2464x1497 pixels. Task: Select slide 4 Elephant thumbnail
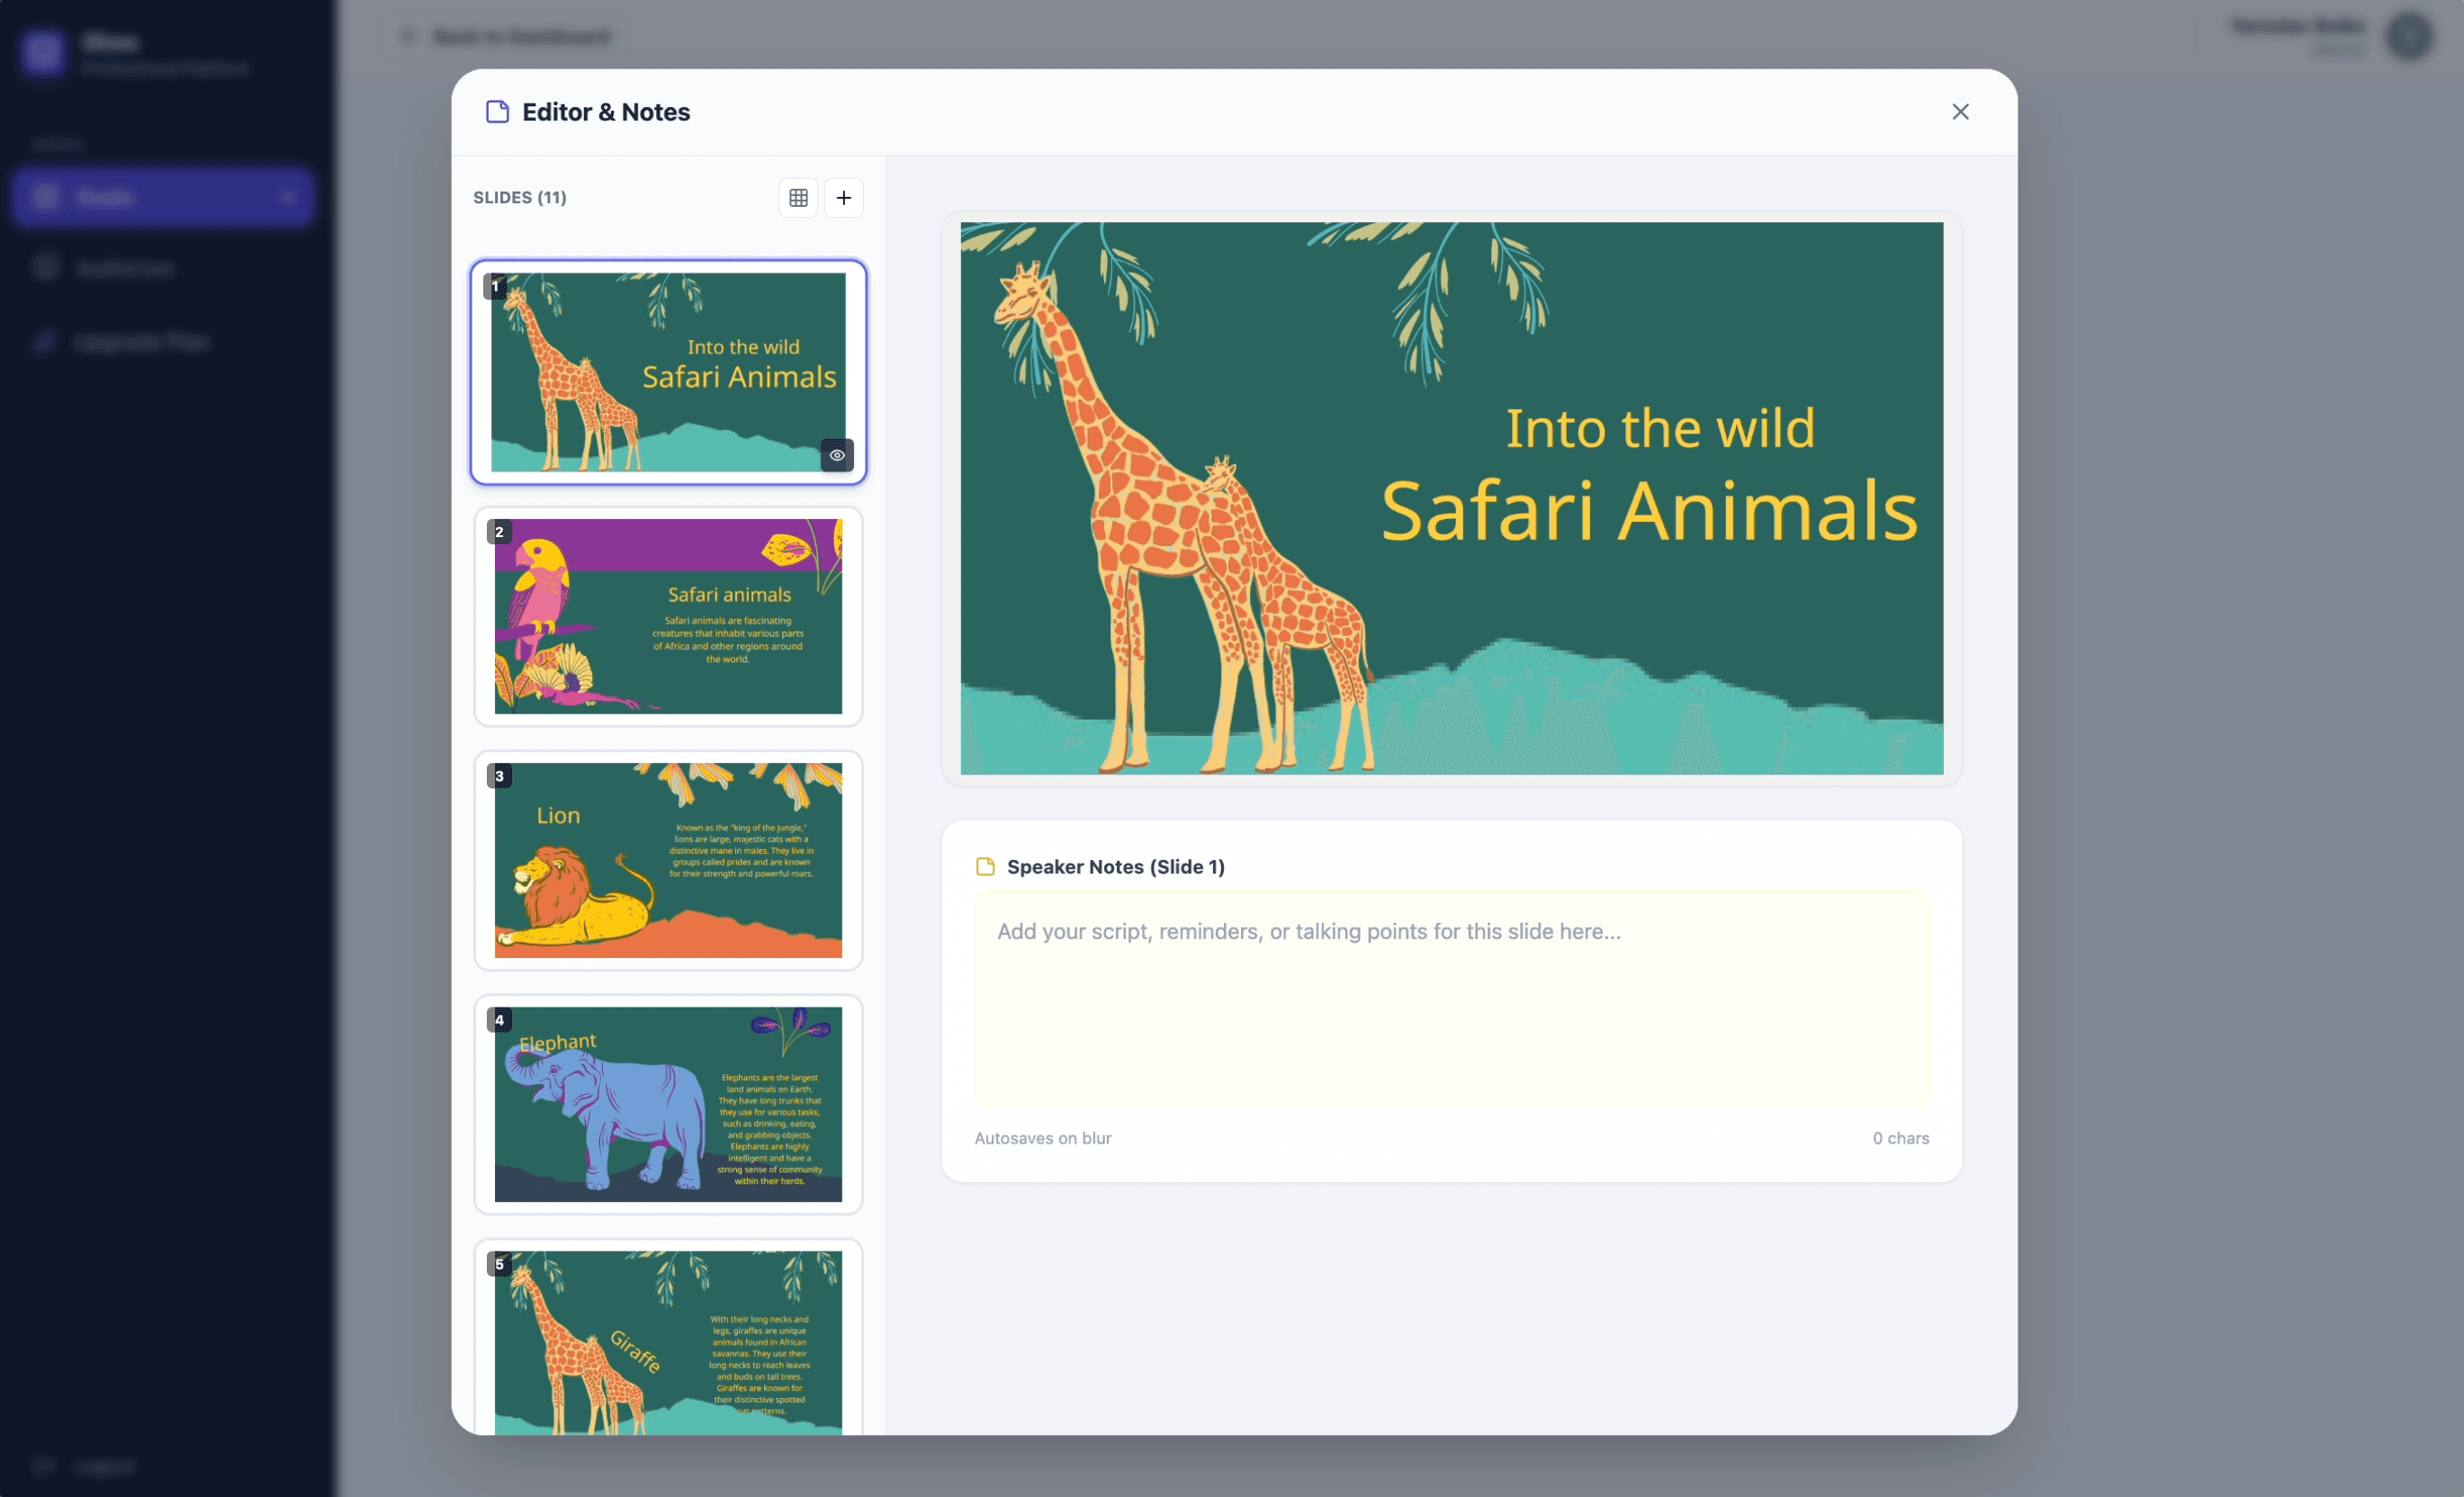point(667,1104)
